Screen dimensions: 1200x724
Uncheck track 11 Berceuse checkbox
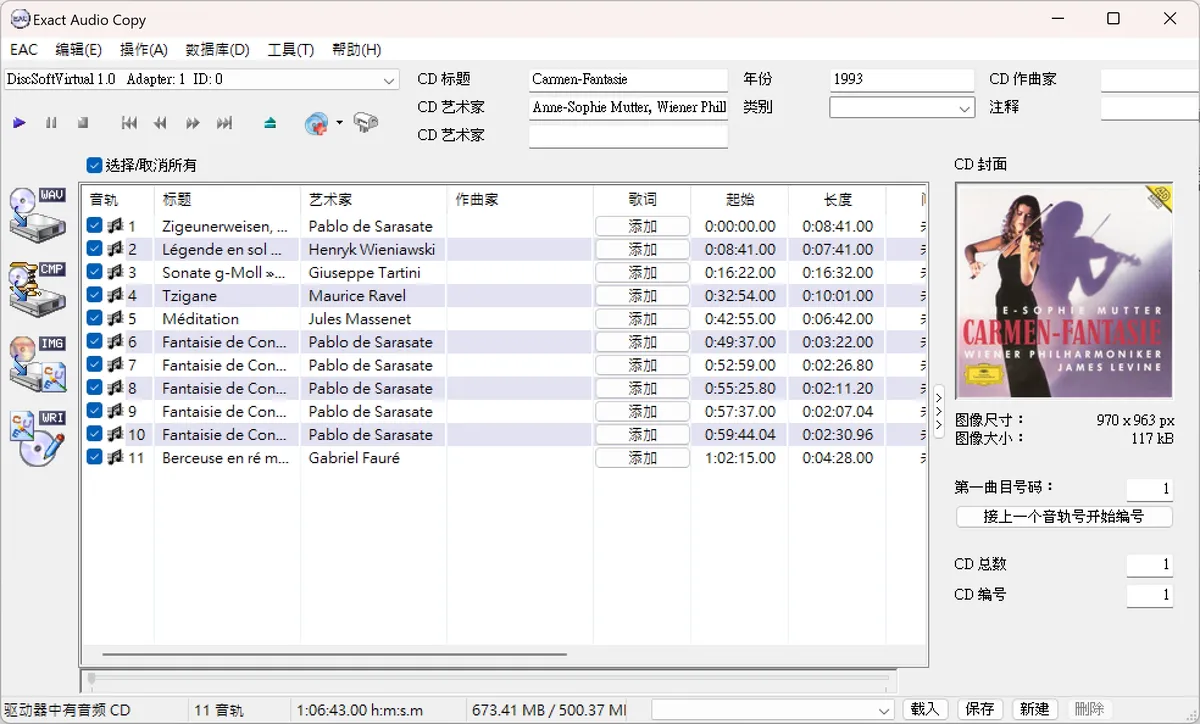tap(95, 458)
